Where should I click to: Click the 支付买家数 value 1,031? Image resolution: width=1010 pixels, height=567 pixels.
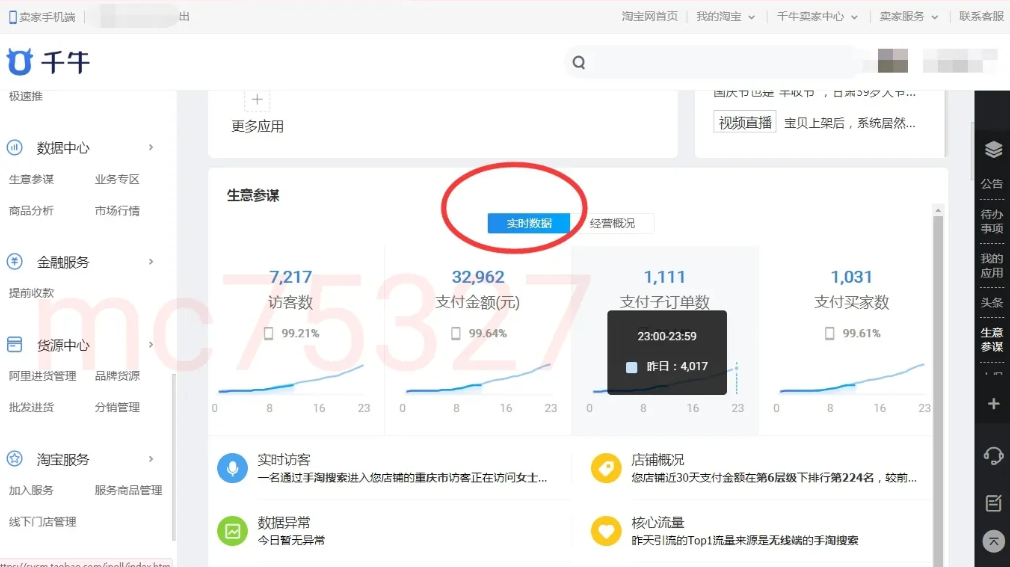(x=852, y=277)
